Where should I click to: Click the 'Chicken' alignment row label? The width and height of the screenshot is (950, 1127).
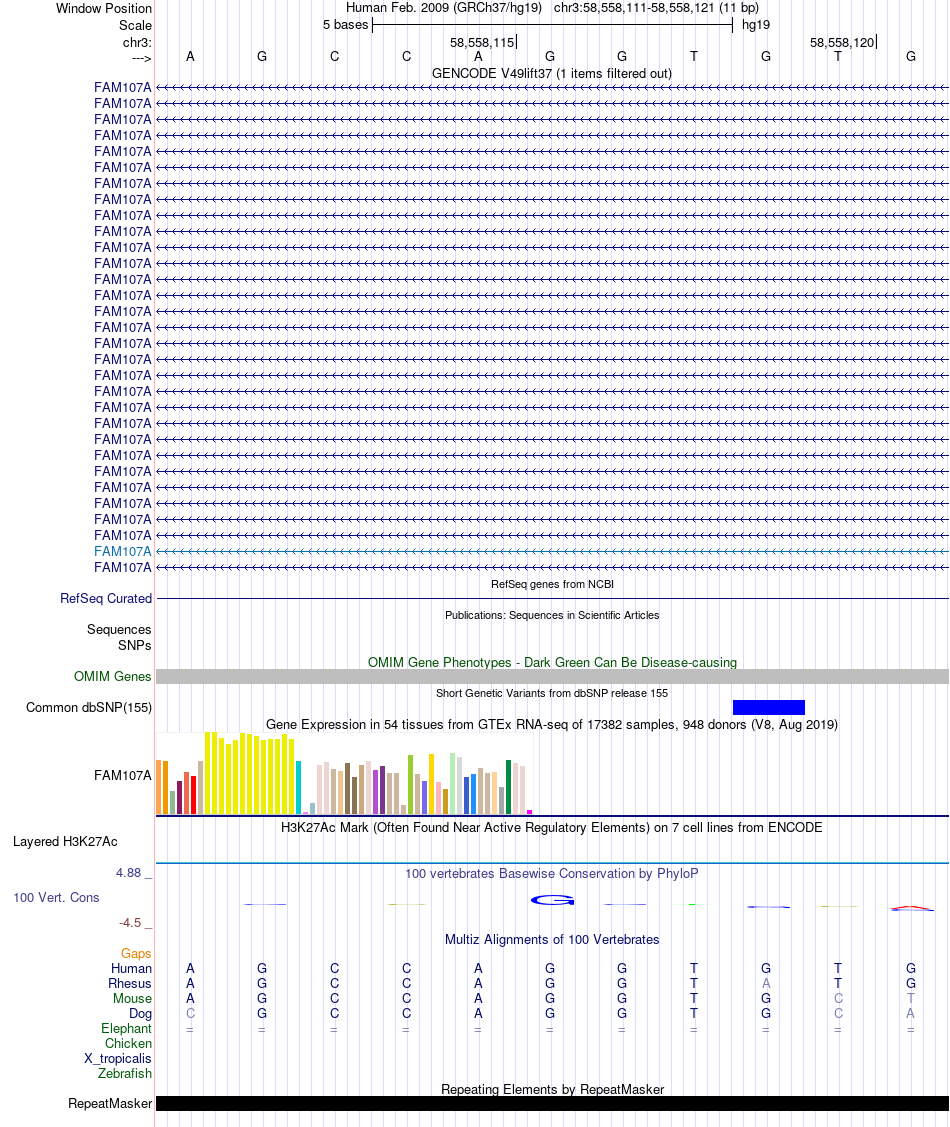point(128,1043)
